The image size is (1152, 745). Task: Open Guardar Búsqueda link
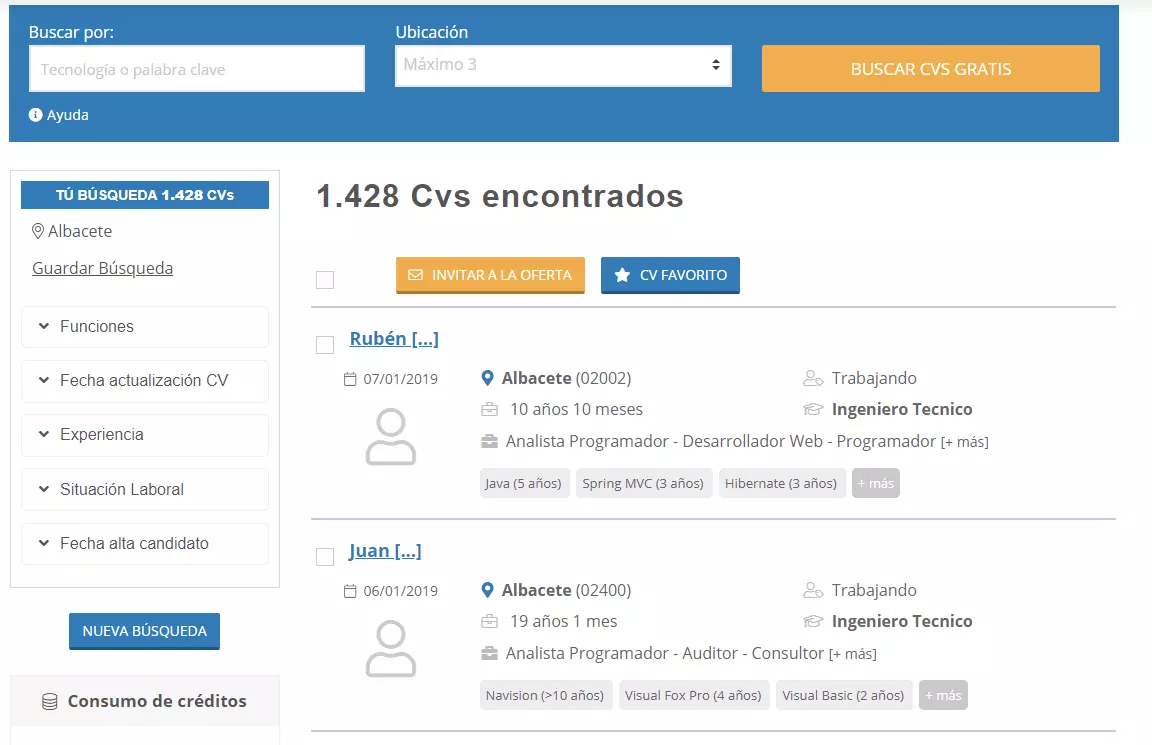(x=102, y=268)
